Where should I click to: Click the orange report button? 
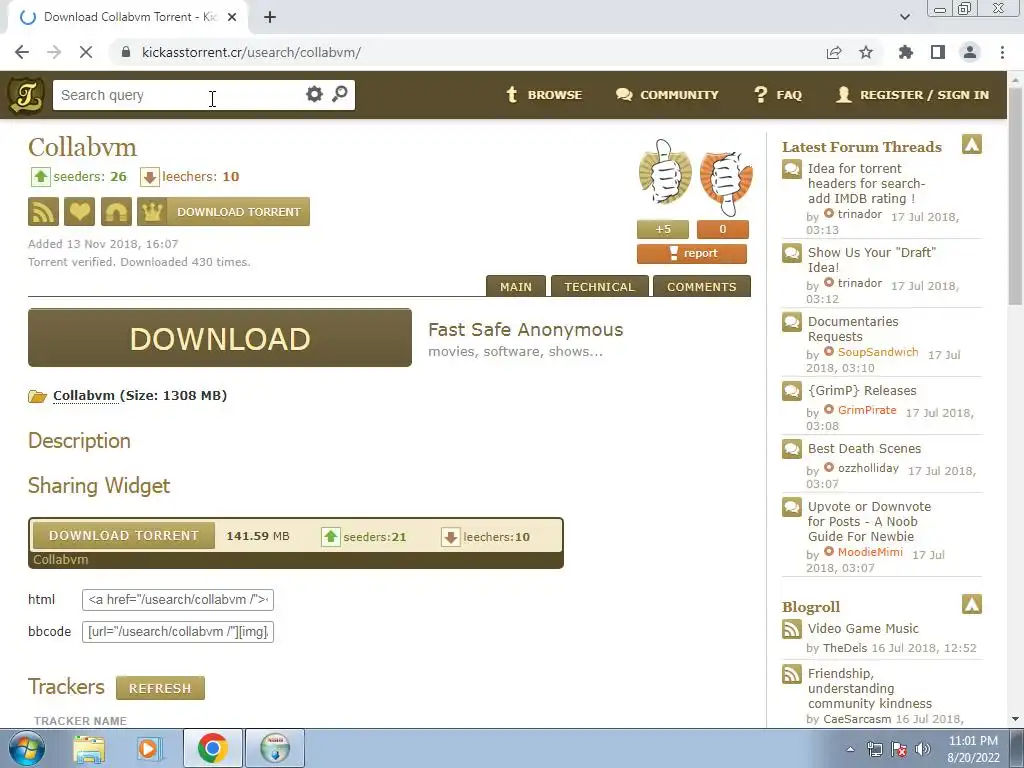point(692,253)
